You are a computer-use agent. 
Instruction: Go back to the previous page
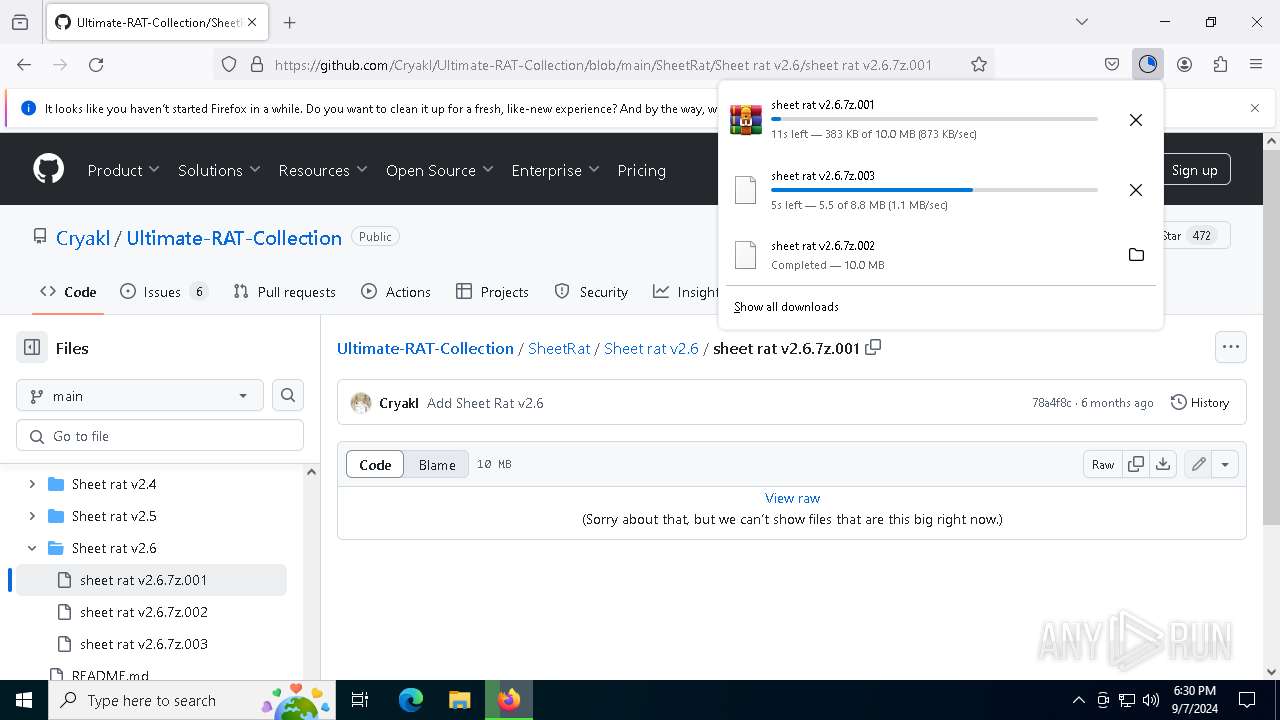[x=24, y=64]
